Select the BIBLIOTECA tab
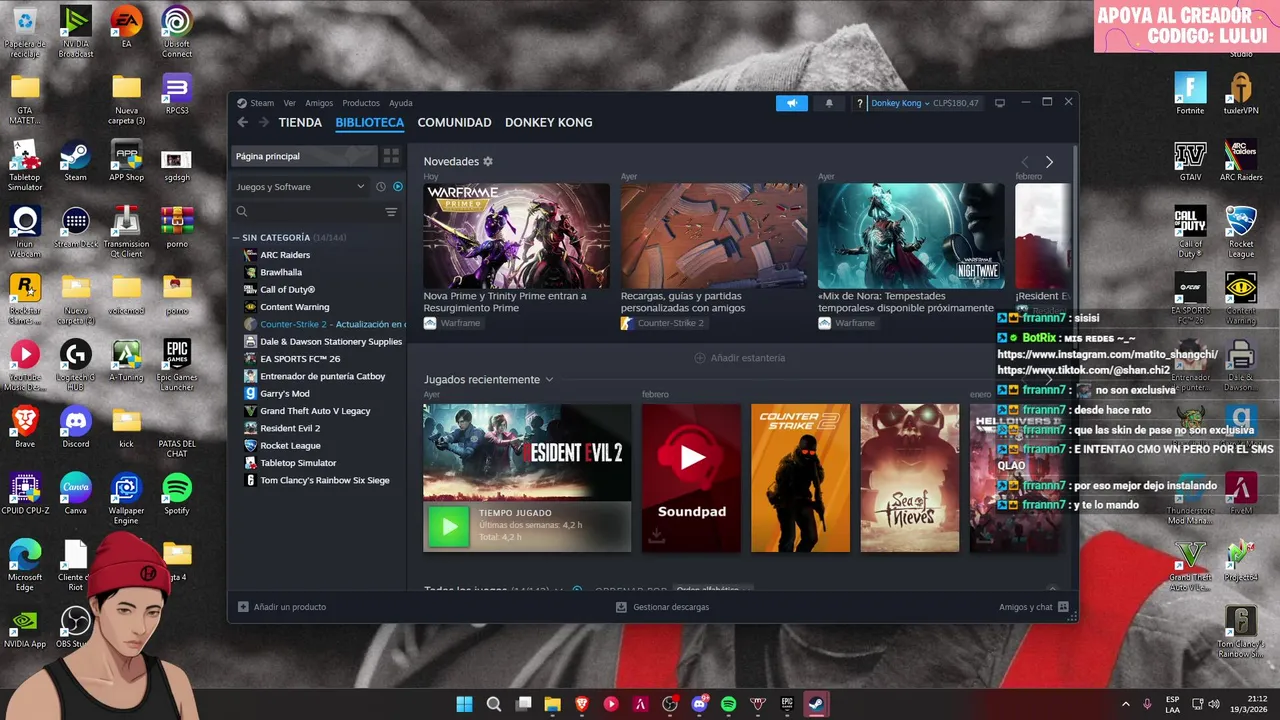The height and width of the screenshot is (720, 1280). [x=370, y=122]
